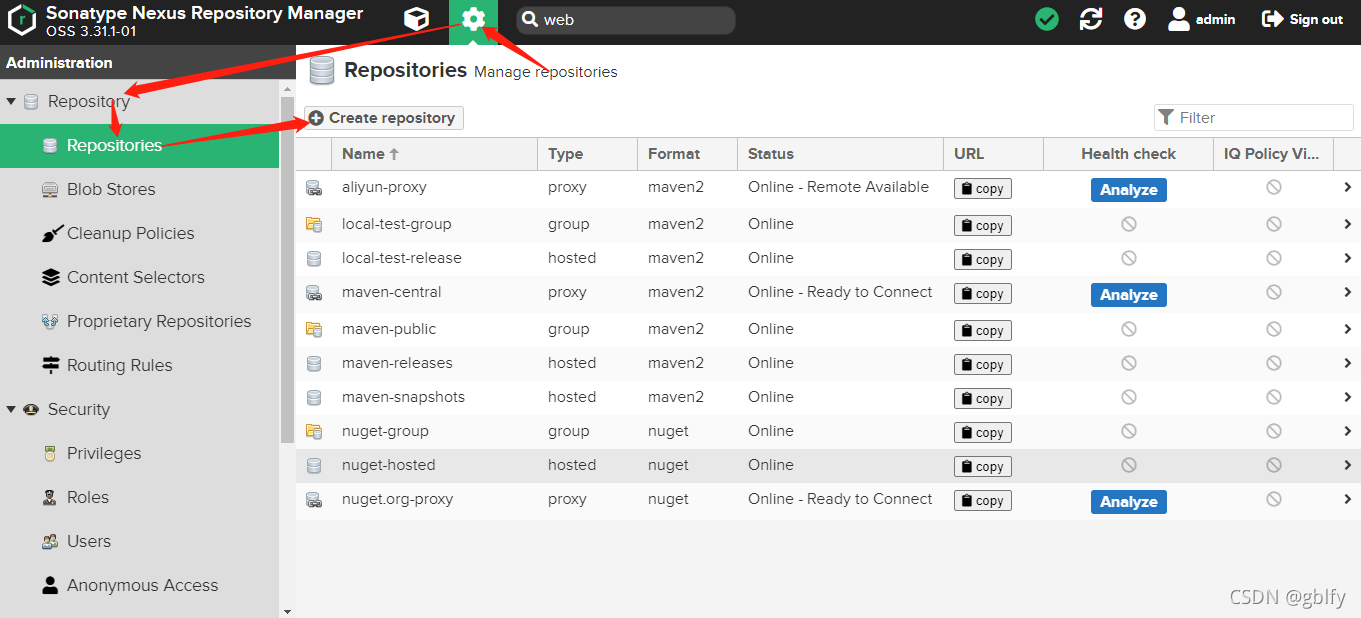1361x618 pixels.
Task: Click the Sonatype Nexus logo icon
Action: click(x=22, y=19)
